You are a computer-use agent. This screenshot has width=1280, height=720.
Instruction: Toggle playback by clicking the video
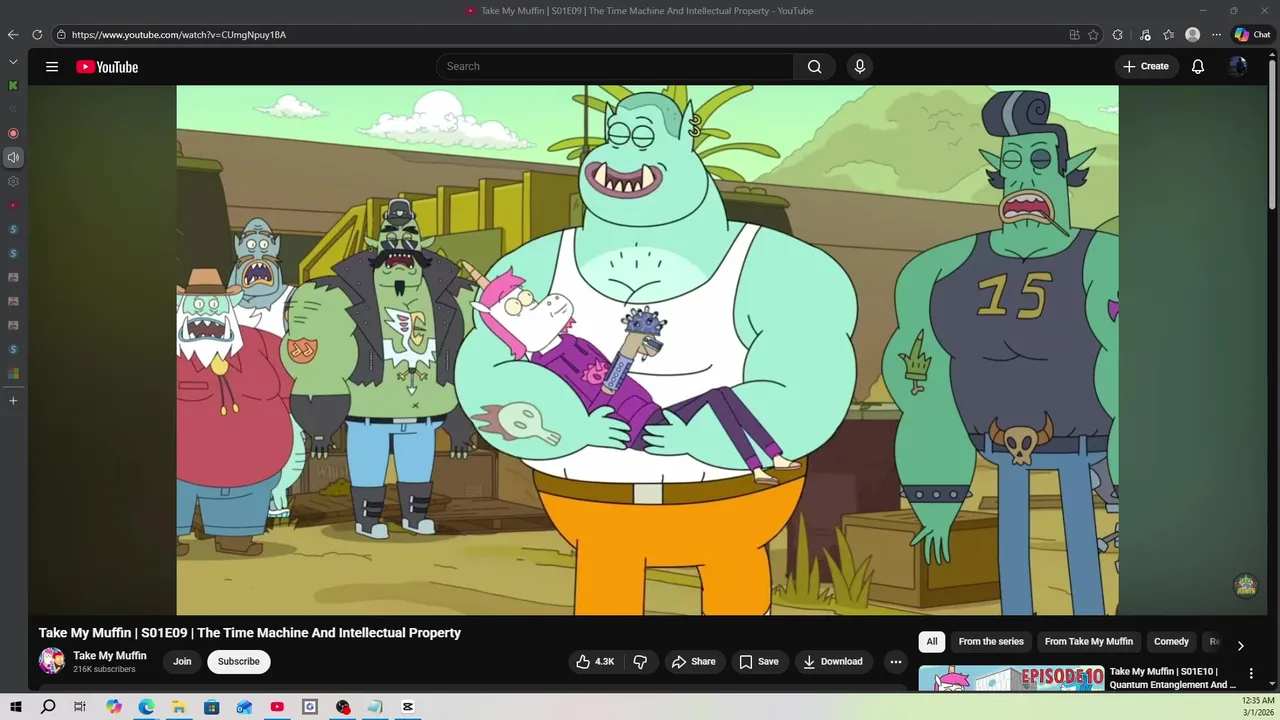(x=647, y=350)
